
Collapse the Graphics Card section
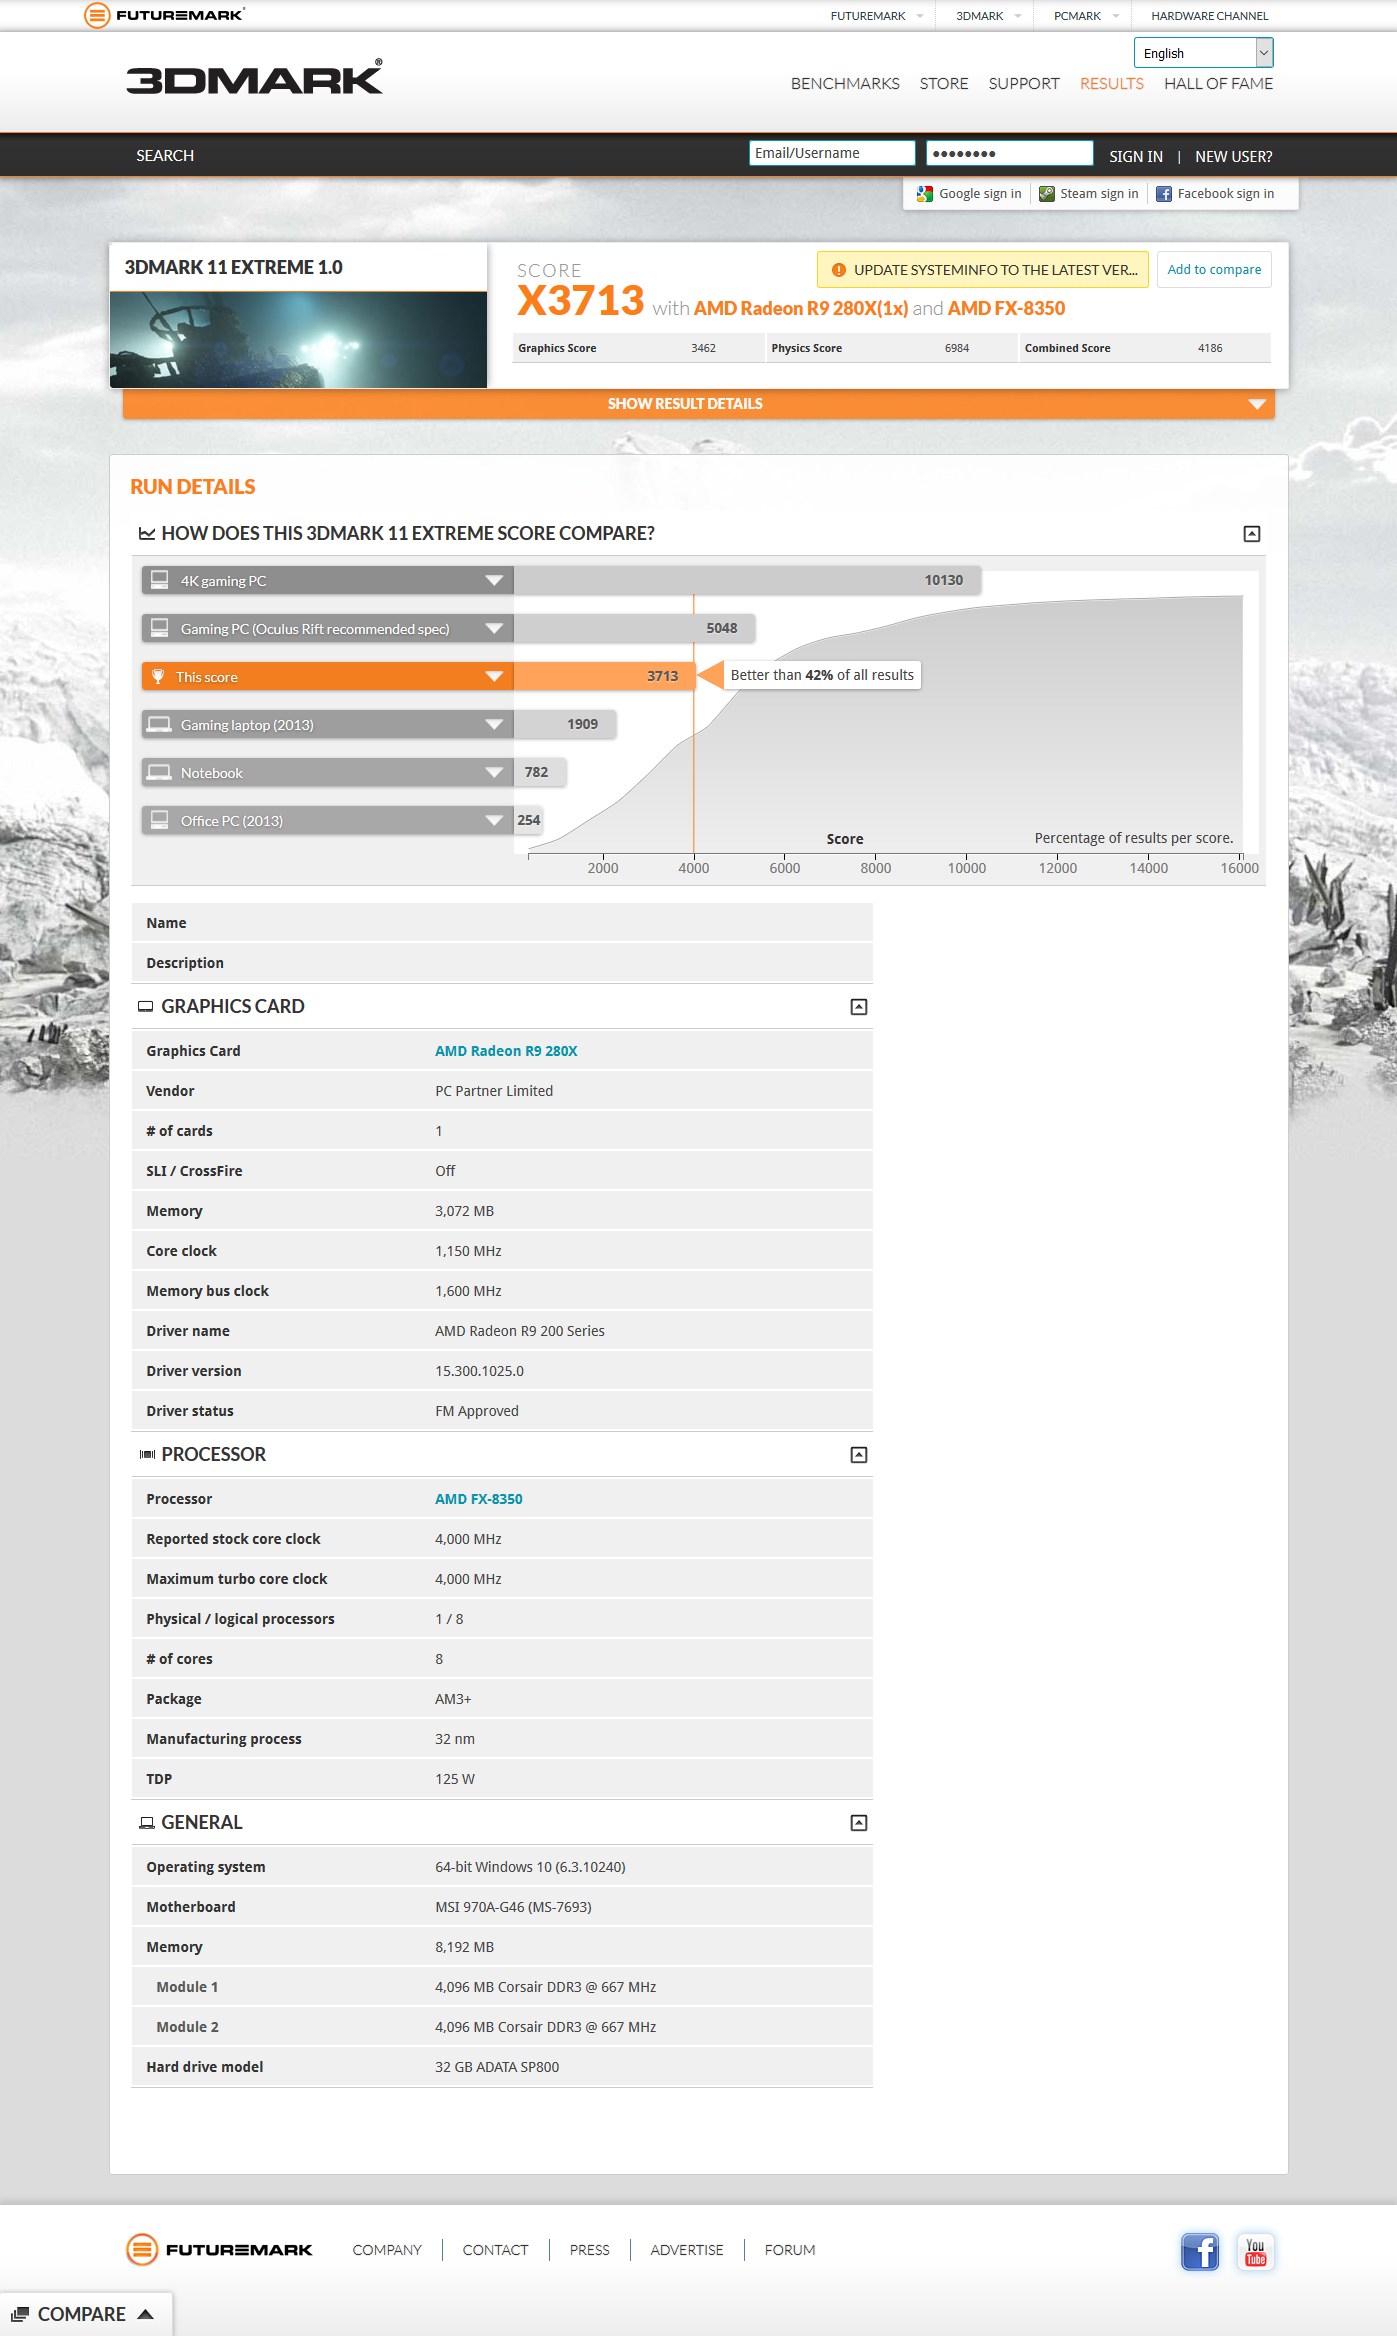tap(858, 1007)
